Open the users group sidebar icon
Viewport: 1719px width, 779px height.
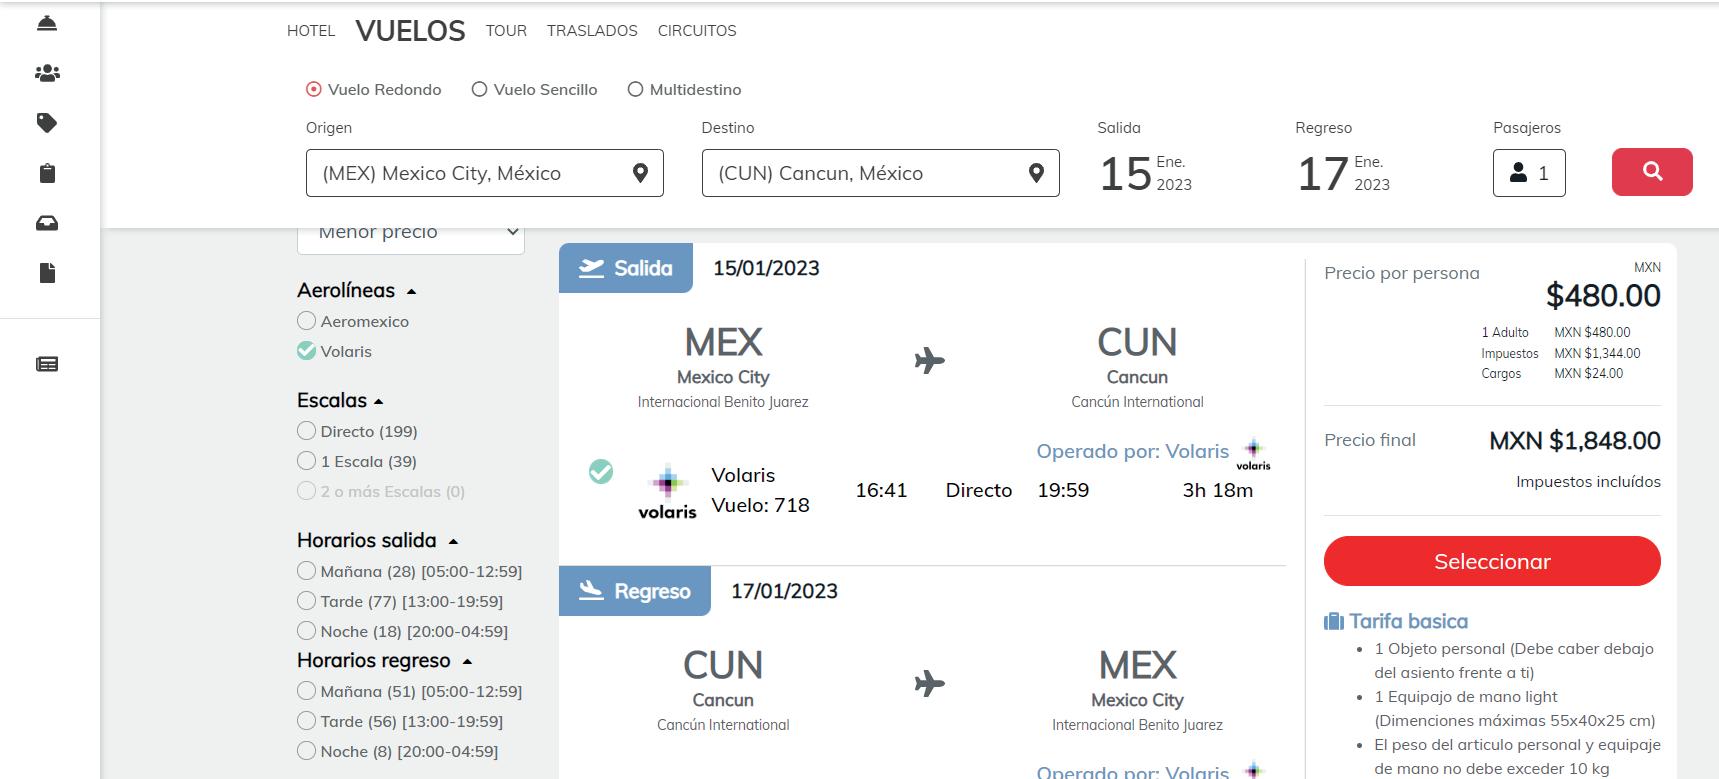(x=47, y=73)
